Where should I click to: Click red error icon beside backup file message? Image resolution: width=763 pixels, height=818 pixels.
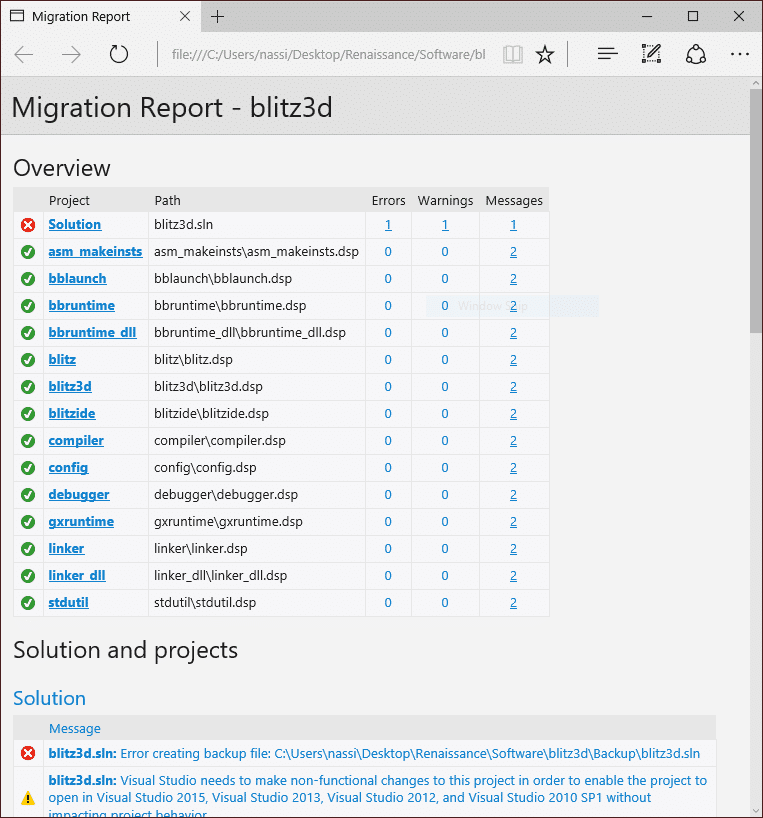[28, 753]
